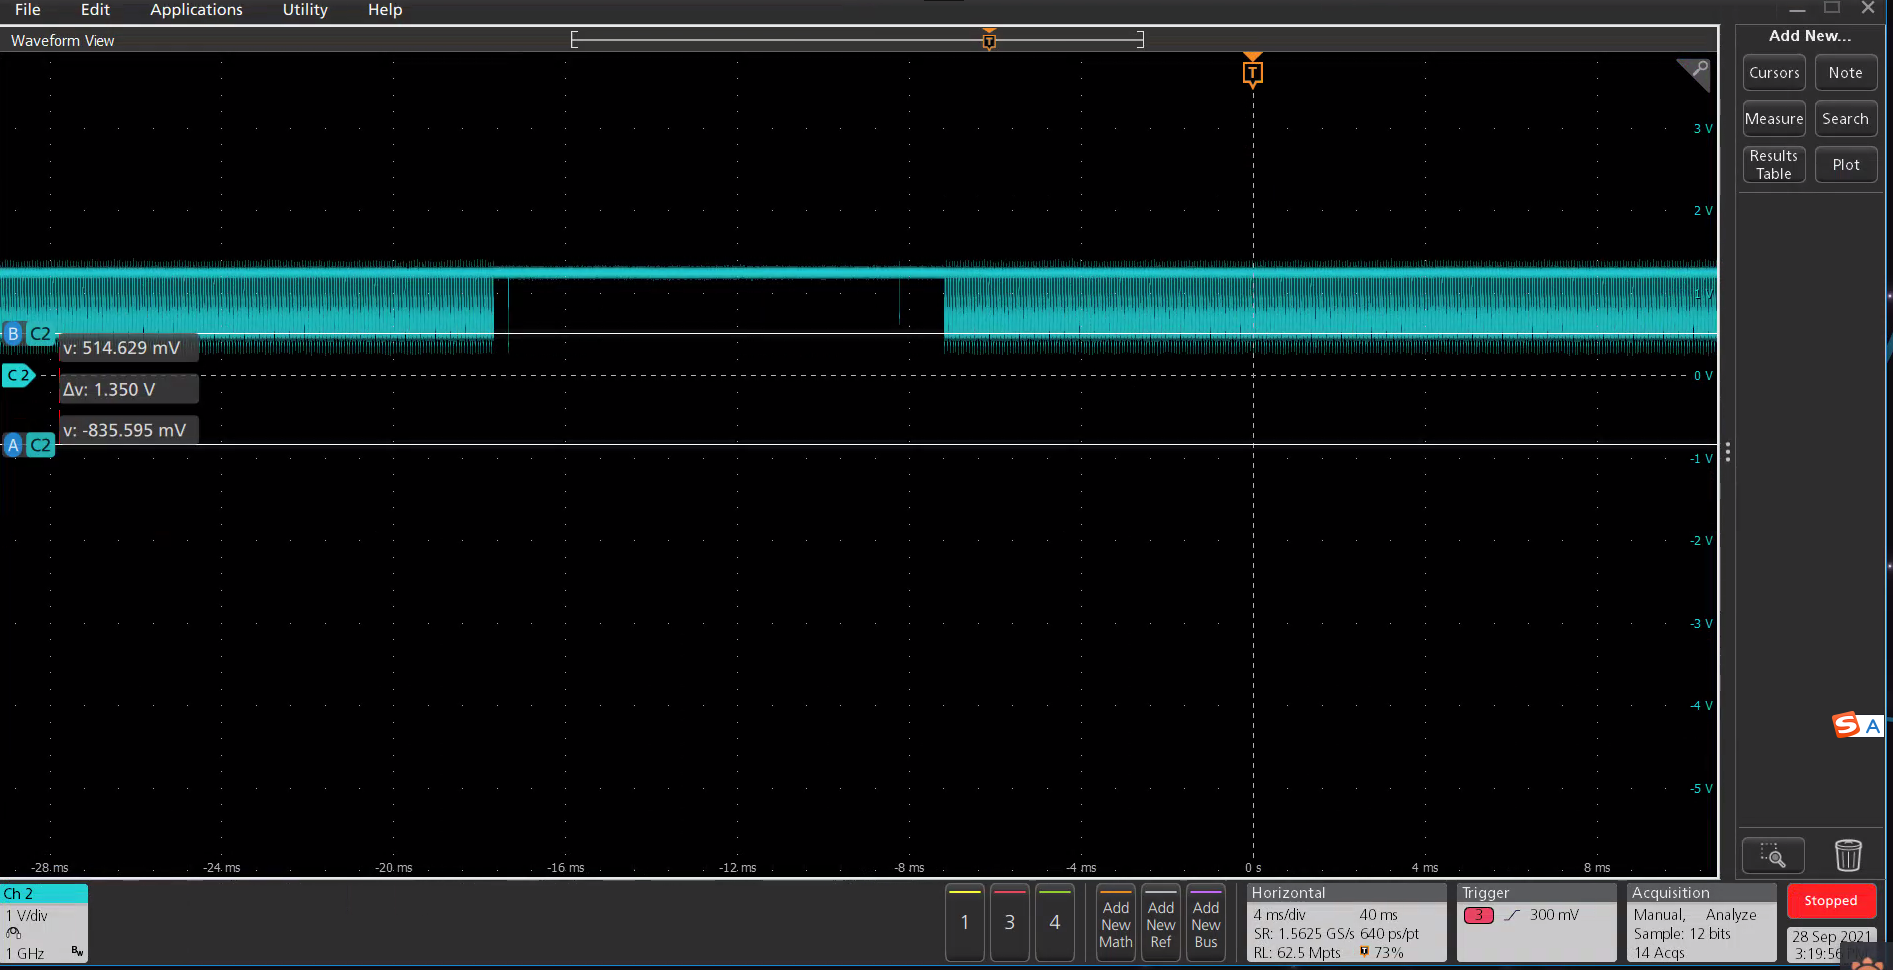Click the trash can delete icon
The width and height of the screenshot is (1893, 970).
pos(1848,856)
